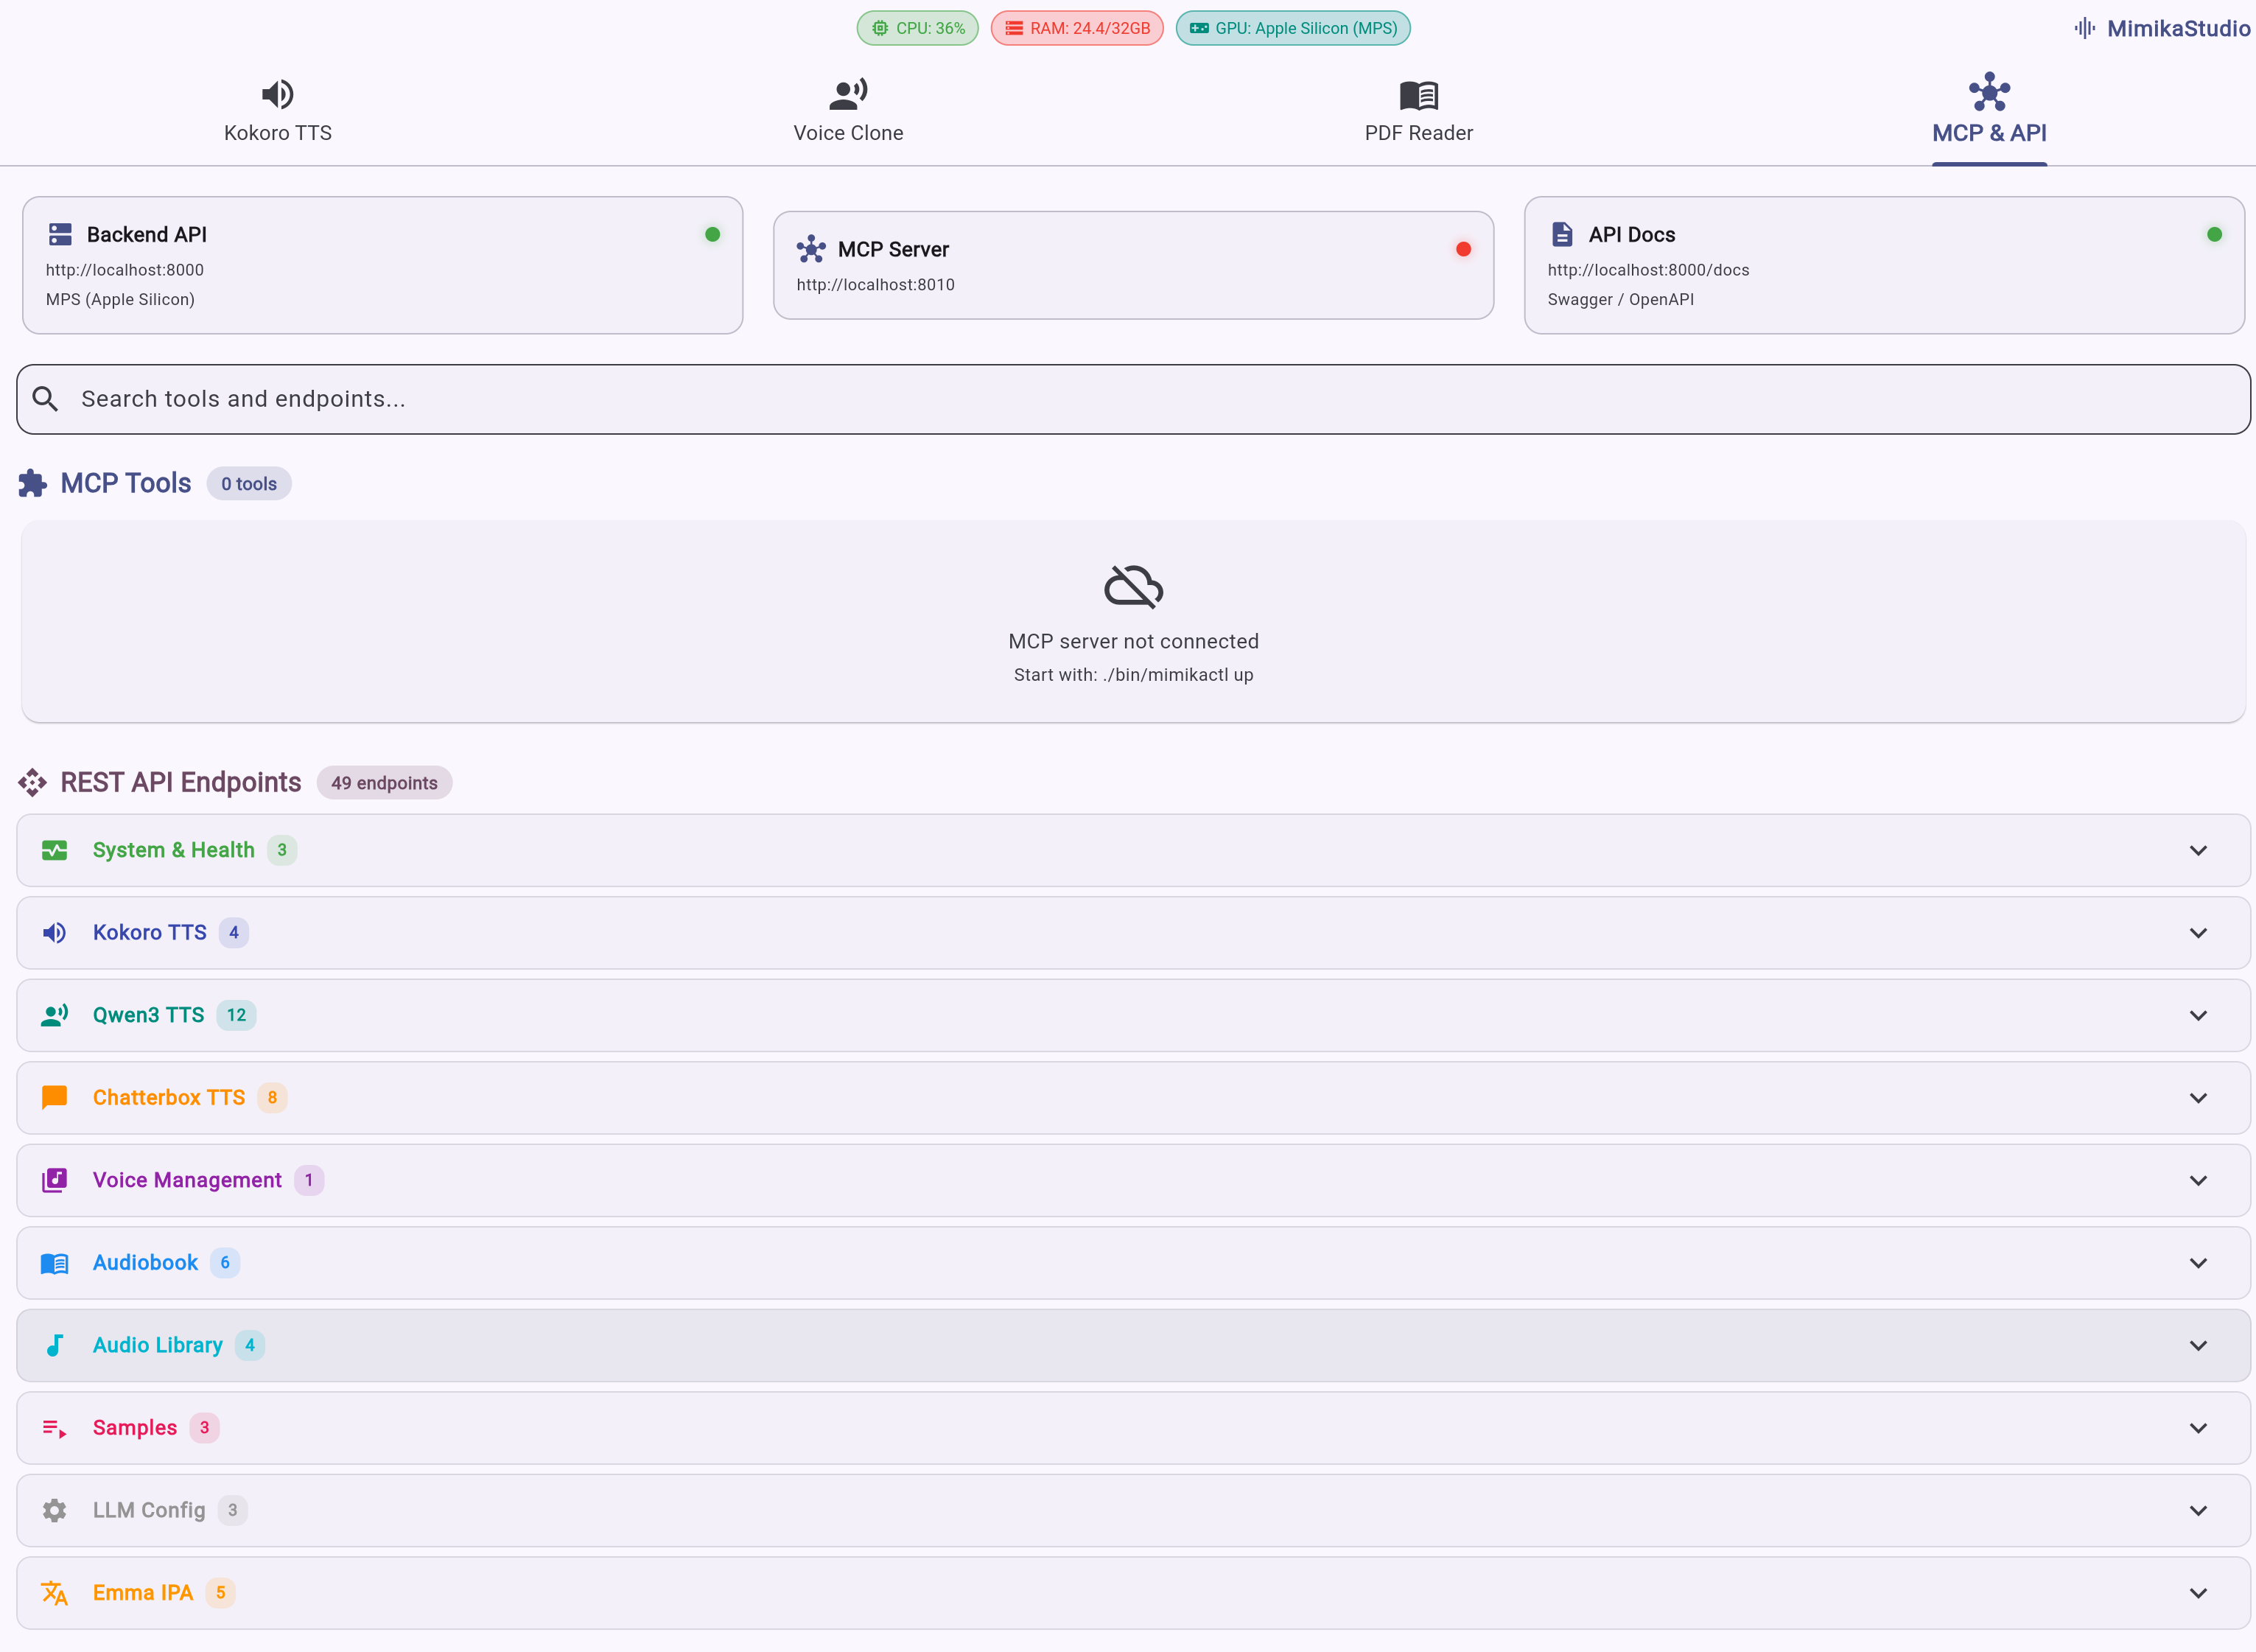Click the search magnifier icon
2256x1652 pixels.
pos(45,398)
